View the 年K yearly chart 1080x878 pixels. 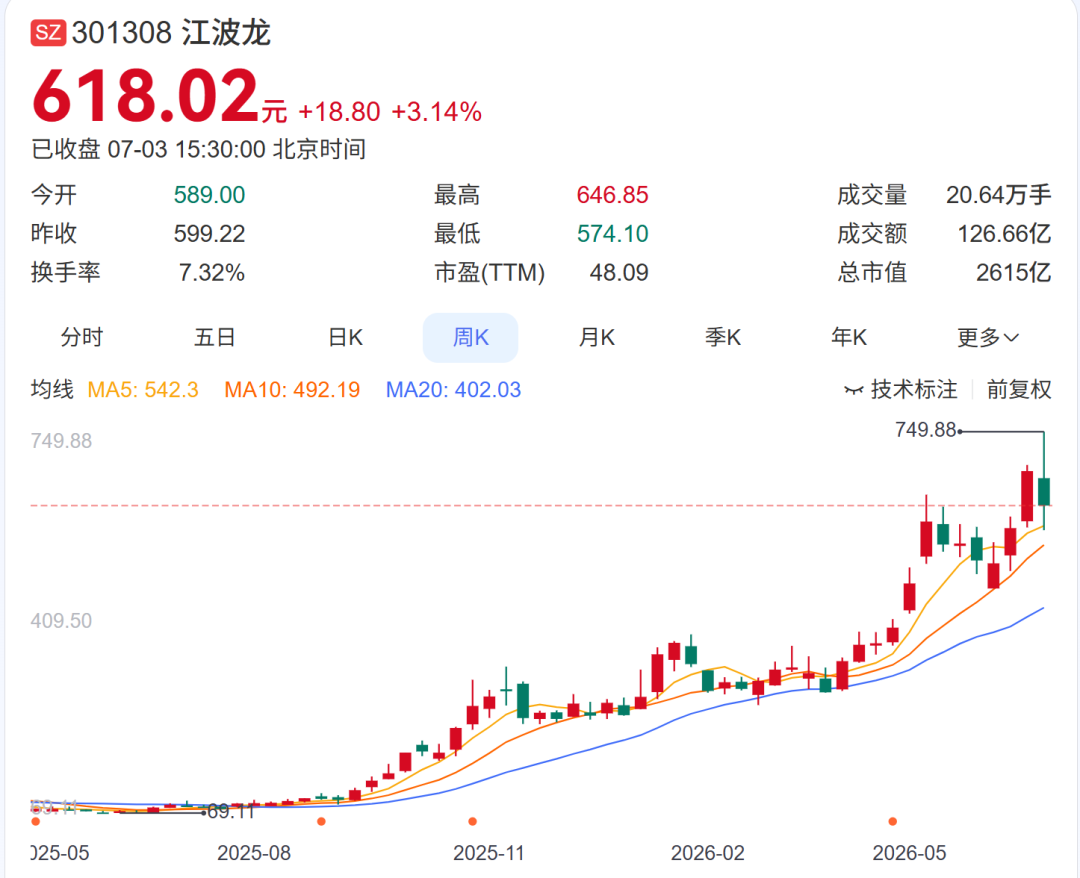pyautogui.click(x=849, y=337)
